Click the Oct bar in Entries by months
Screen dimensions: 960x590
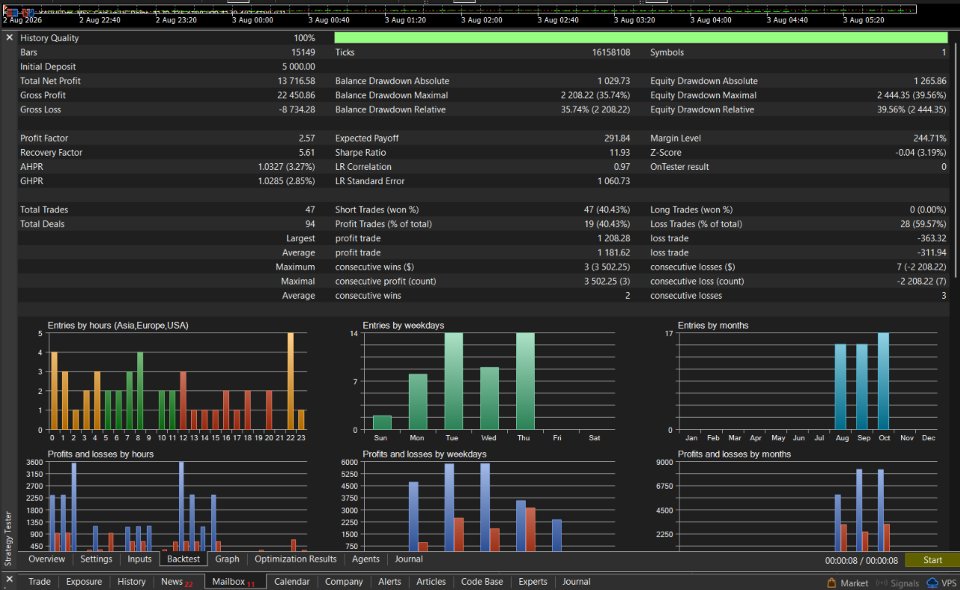pyautogui.click(x=883, y=381)
